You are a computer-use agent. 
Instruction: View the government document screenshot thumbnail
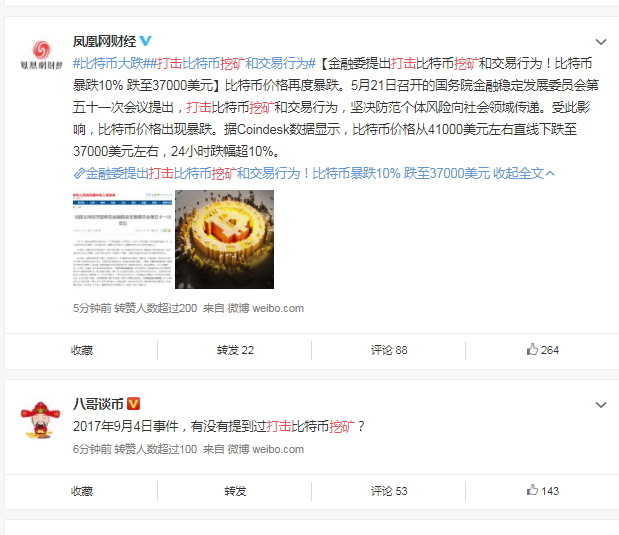(x=123, y=239)
